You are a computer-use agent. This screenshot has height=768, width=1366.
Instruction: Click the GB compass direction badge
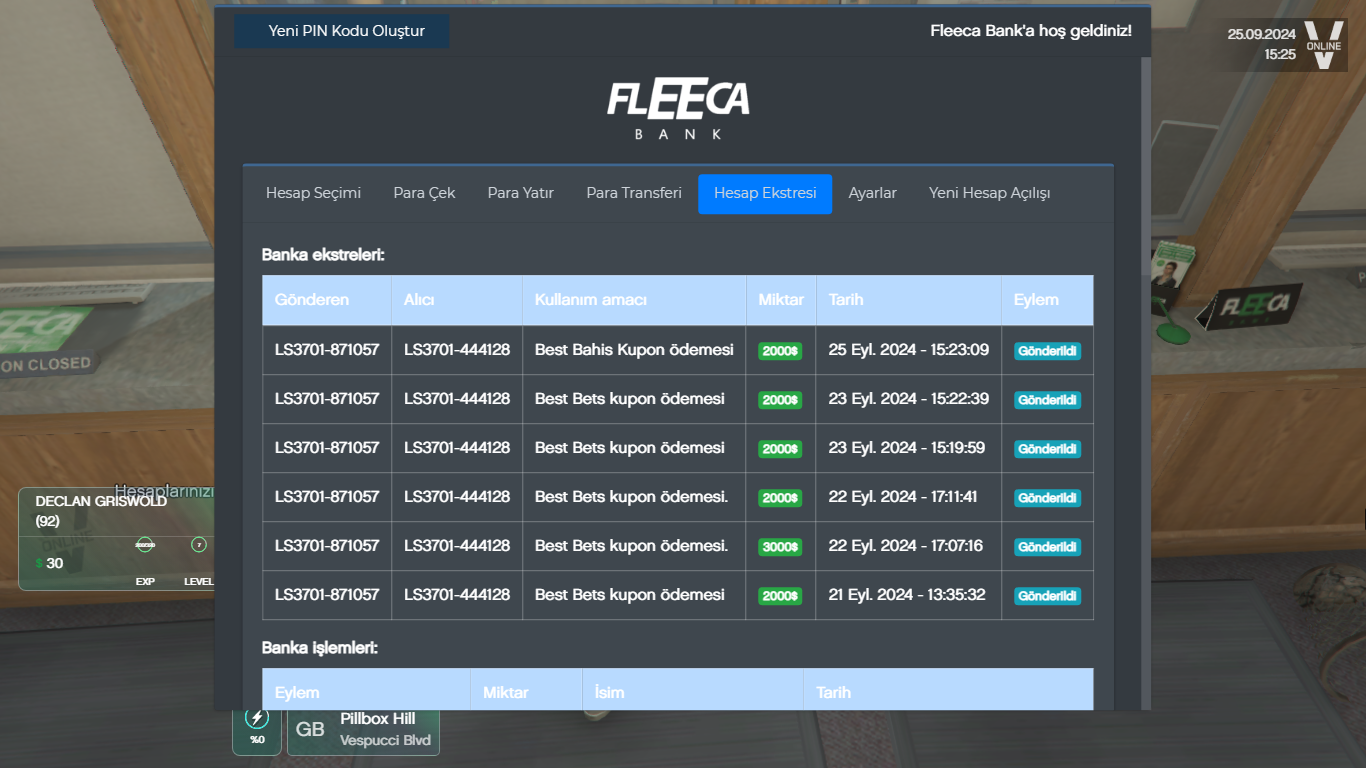point(310,729)
